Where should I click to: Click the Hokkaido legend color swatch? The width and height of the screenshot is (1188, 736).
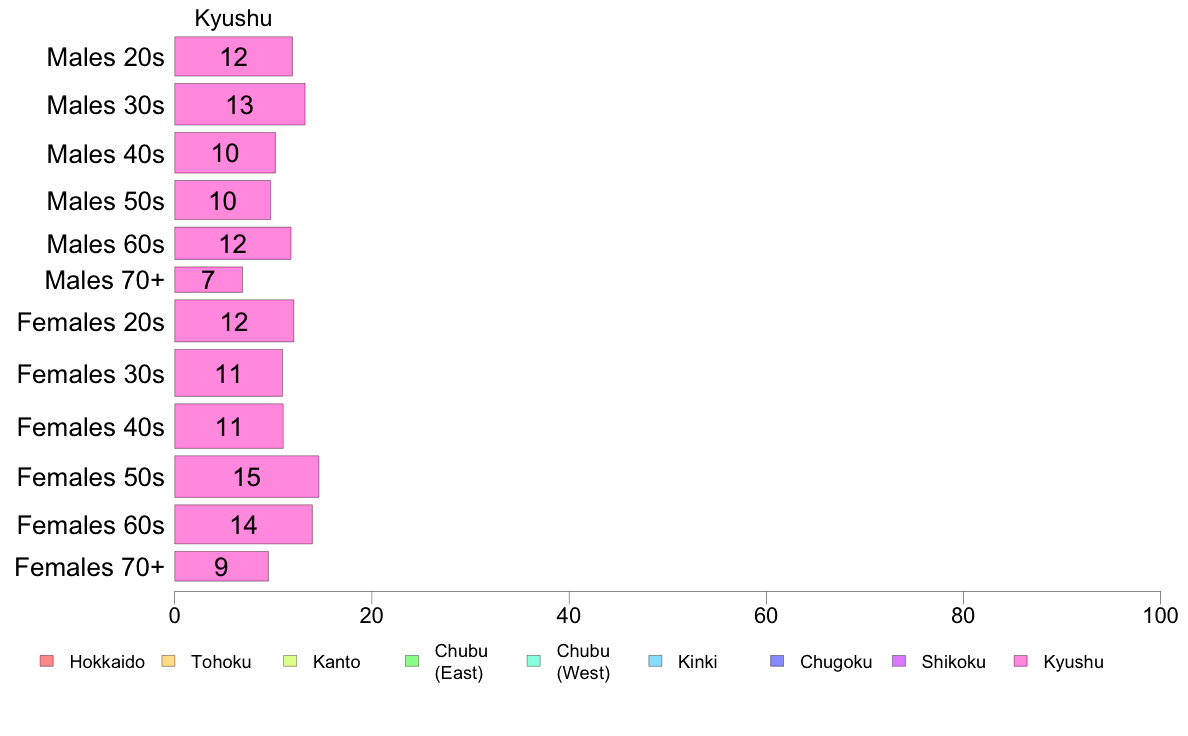[47, 661]
